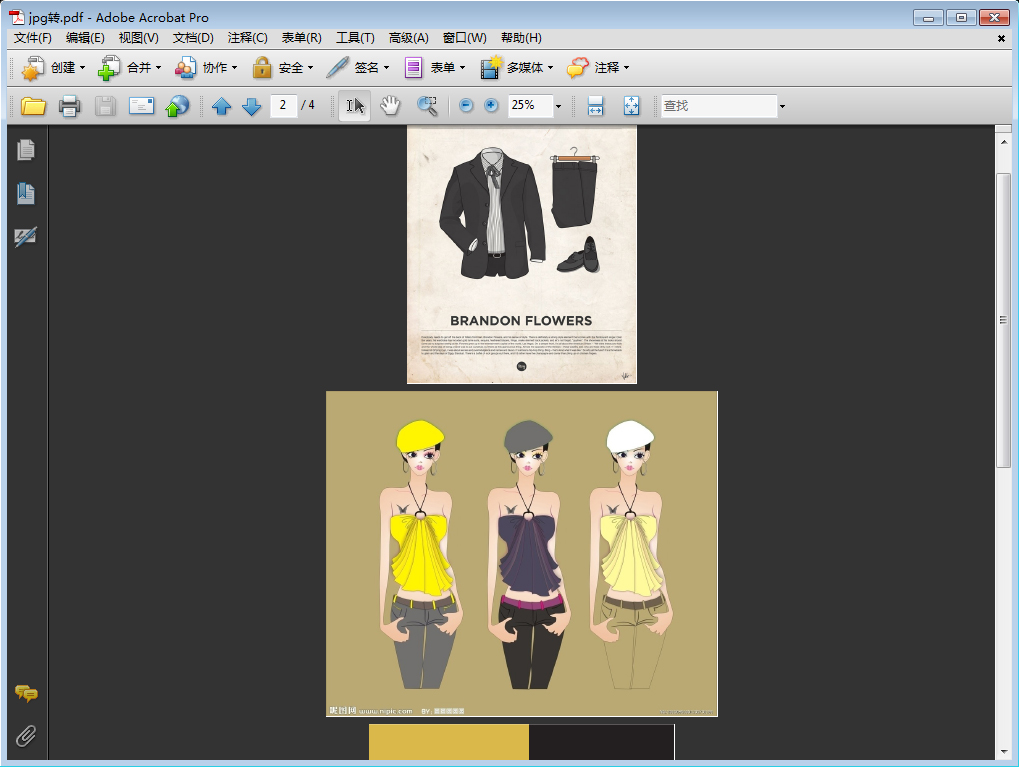Click the Open file folder icon
This screenshot has height=767, width=1019.
33,105
